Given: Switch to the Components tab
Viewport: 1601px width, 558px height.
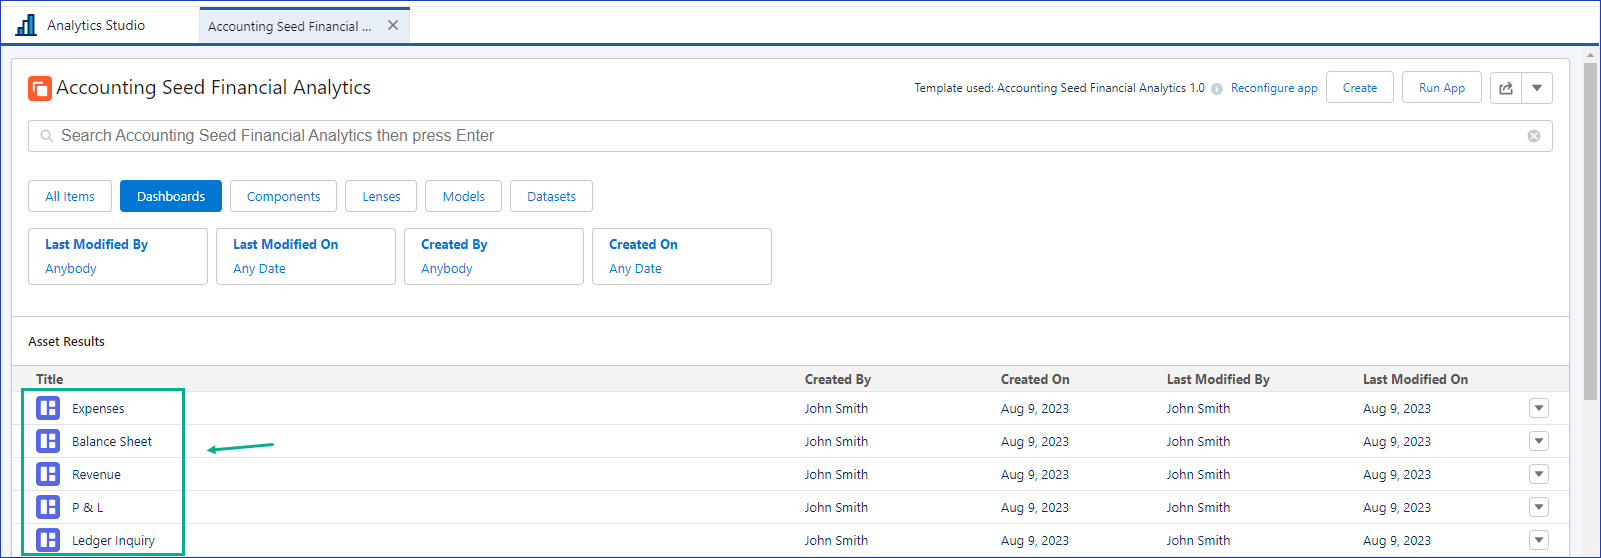Looking at the screenshot, I should pos(284,196).
